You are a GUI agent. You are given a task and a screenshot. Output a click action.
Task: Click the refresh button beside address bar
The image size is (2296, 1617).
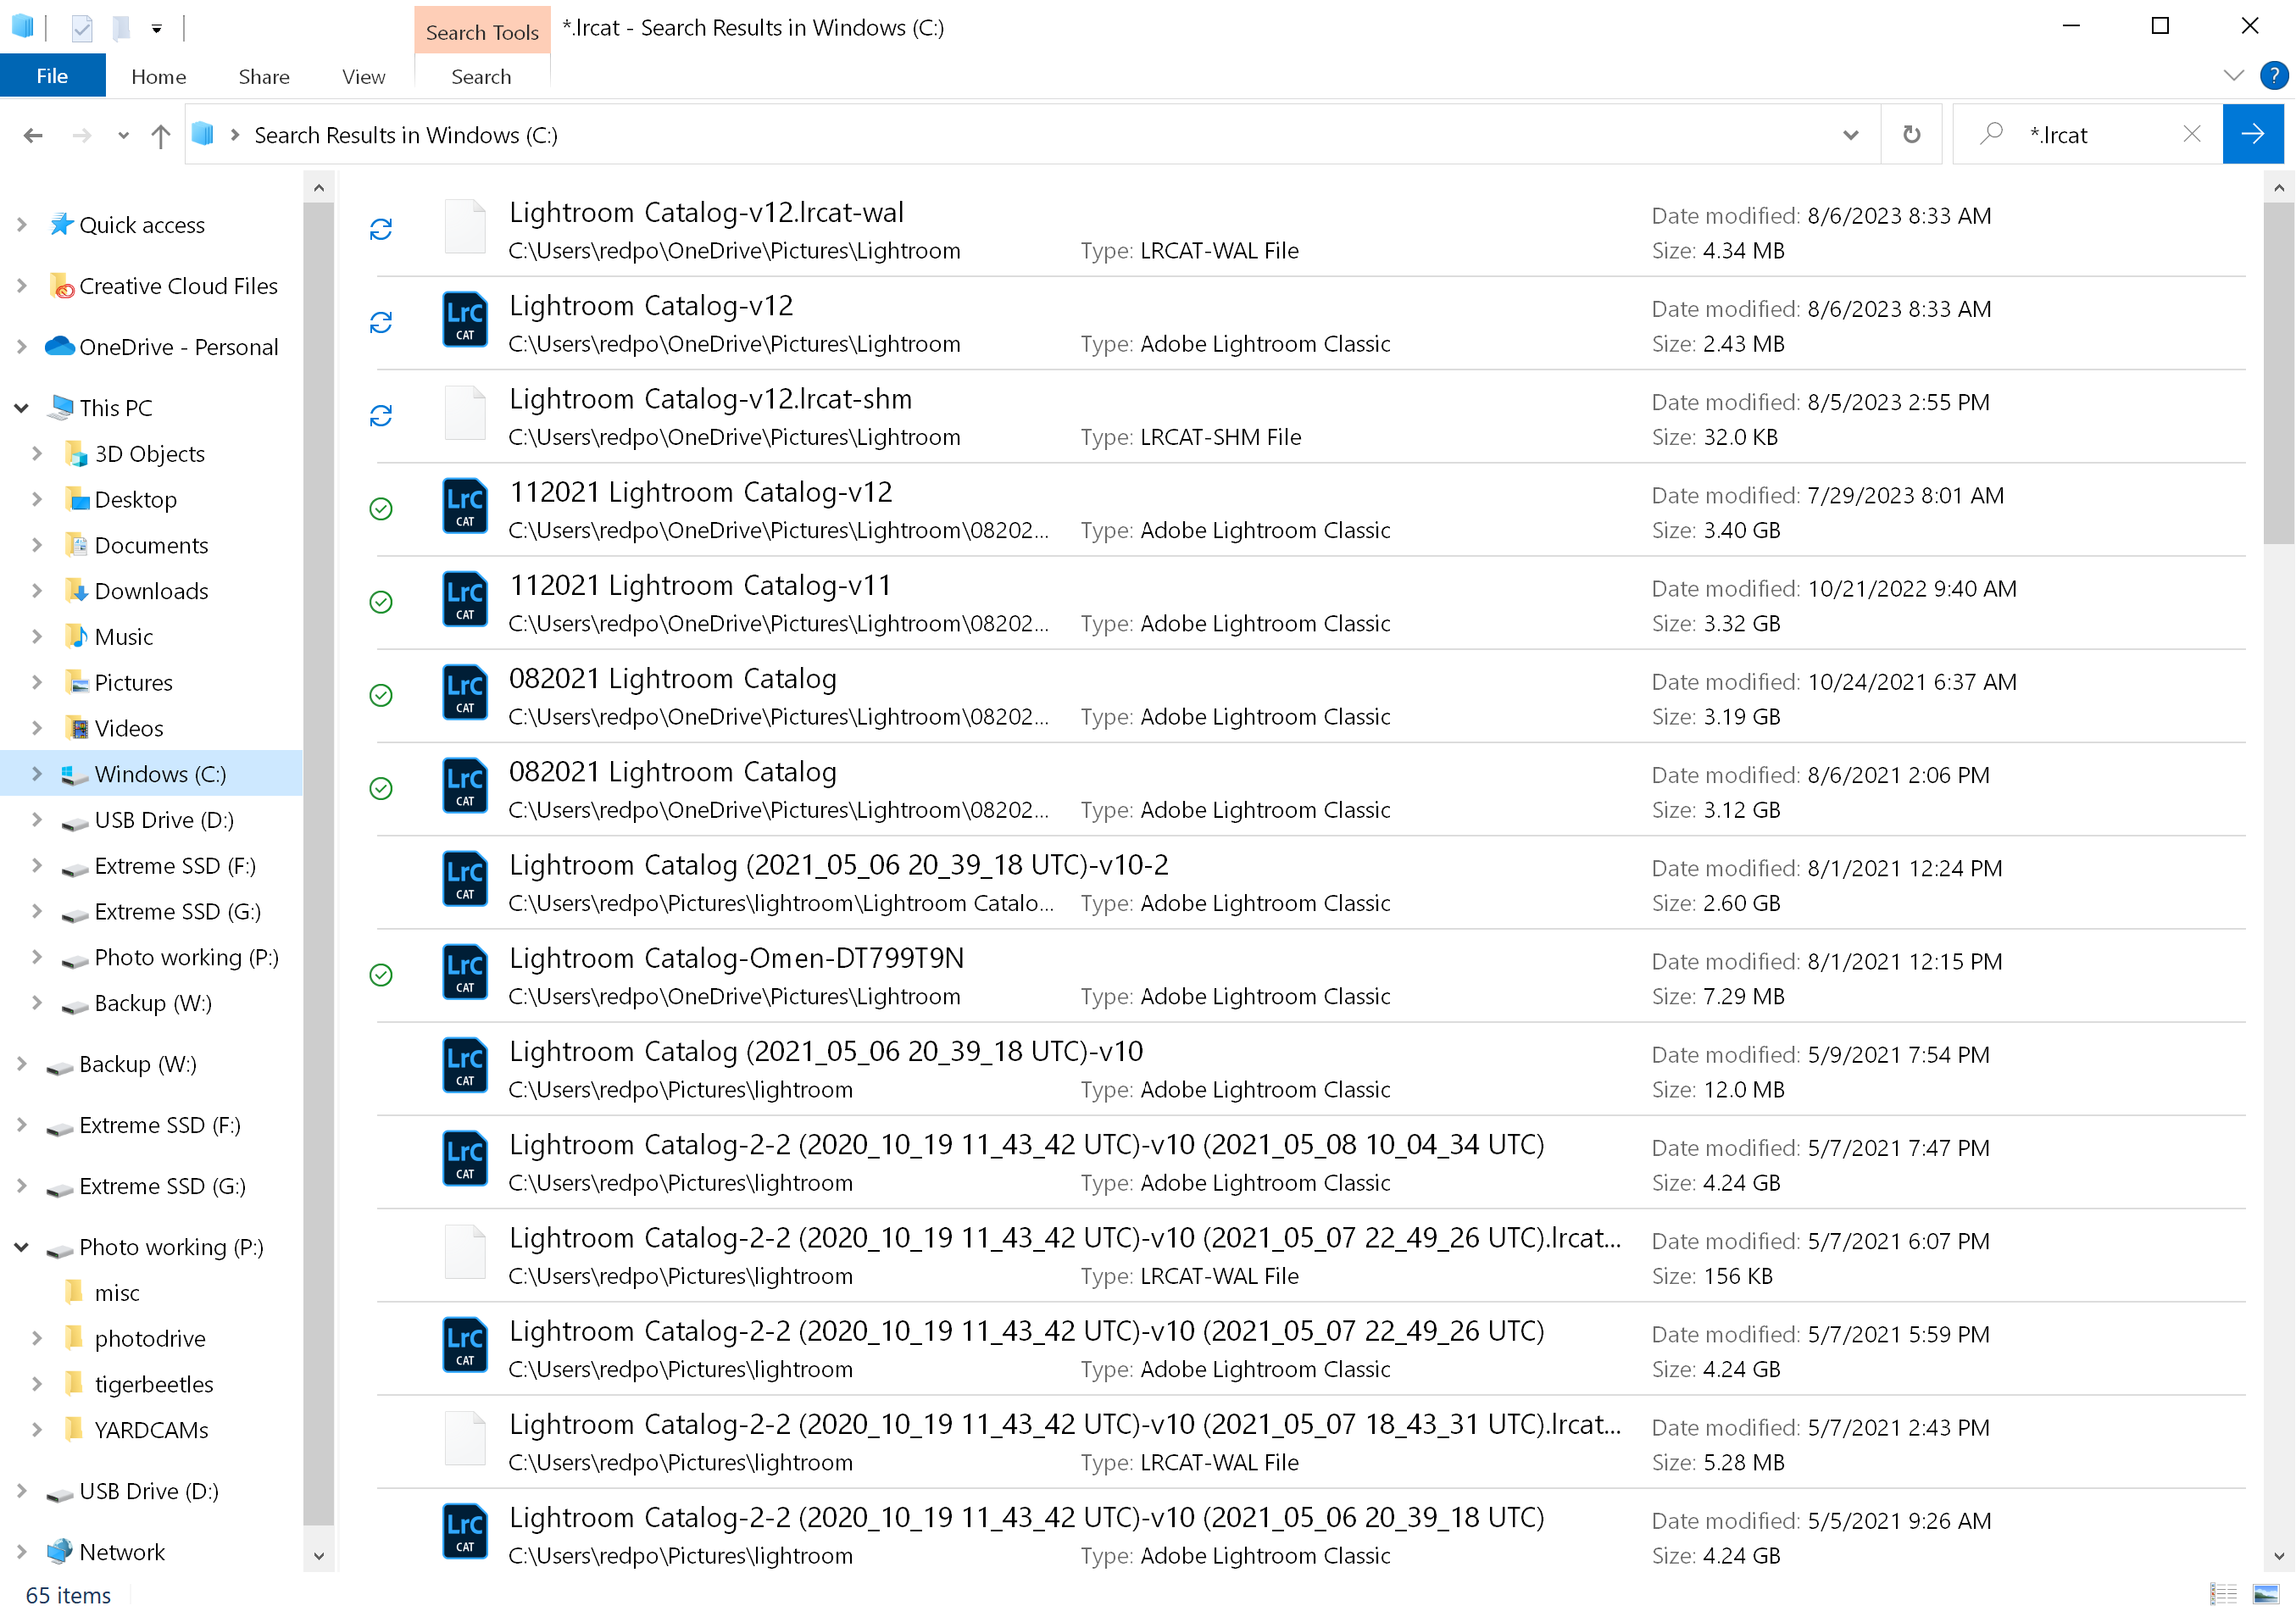coord(1911,134)
